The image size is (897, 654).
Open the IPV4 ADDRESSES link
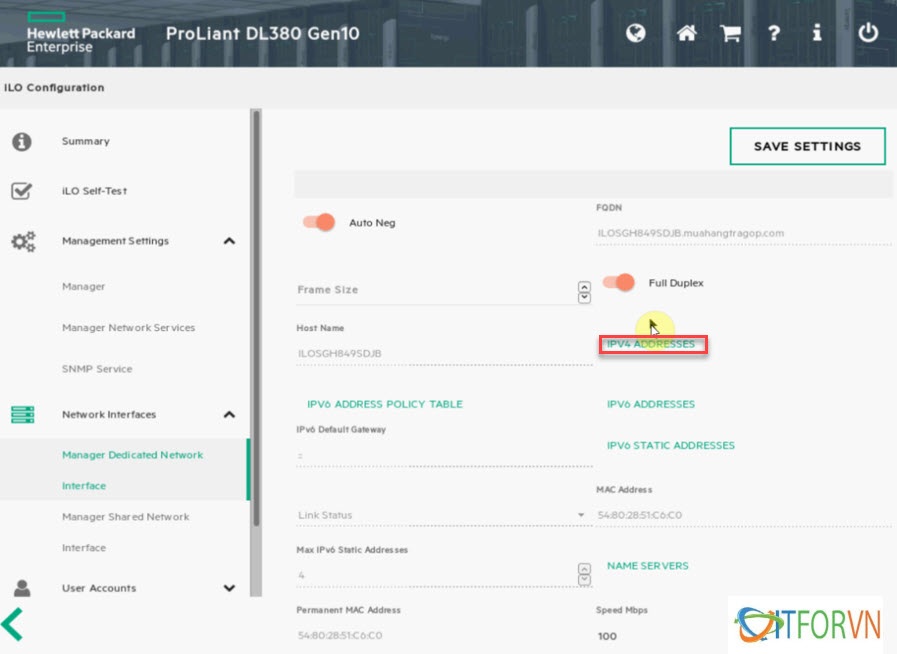(651, 345)
